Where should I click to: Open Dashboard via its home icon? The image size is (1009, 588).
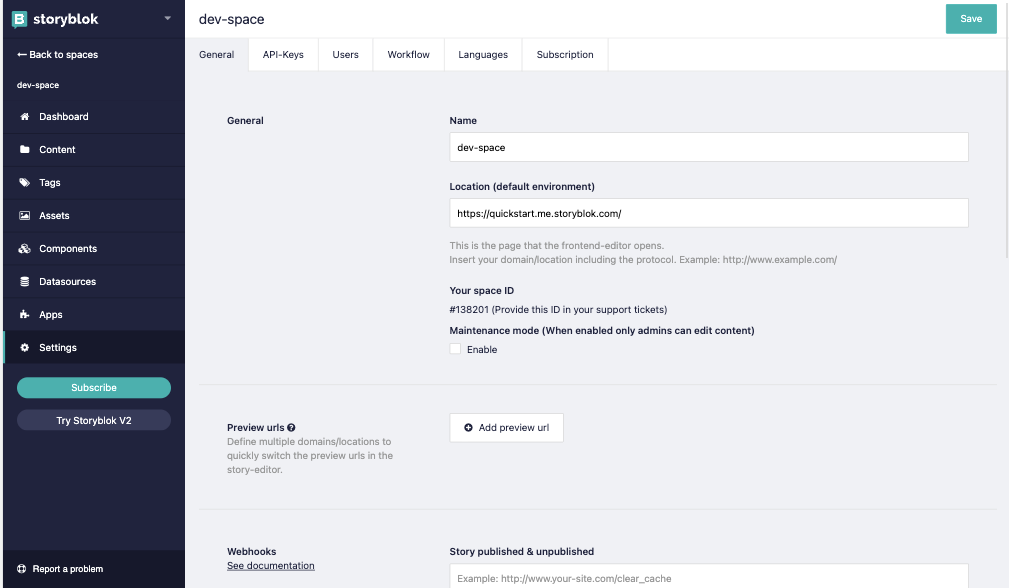point(24,116)
